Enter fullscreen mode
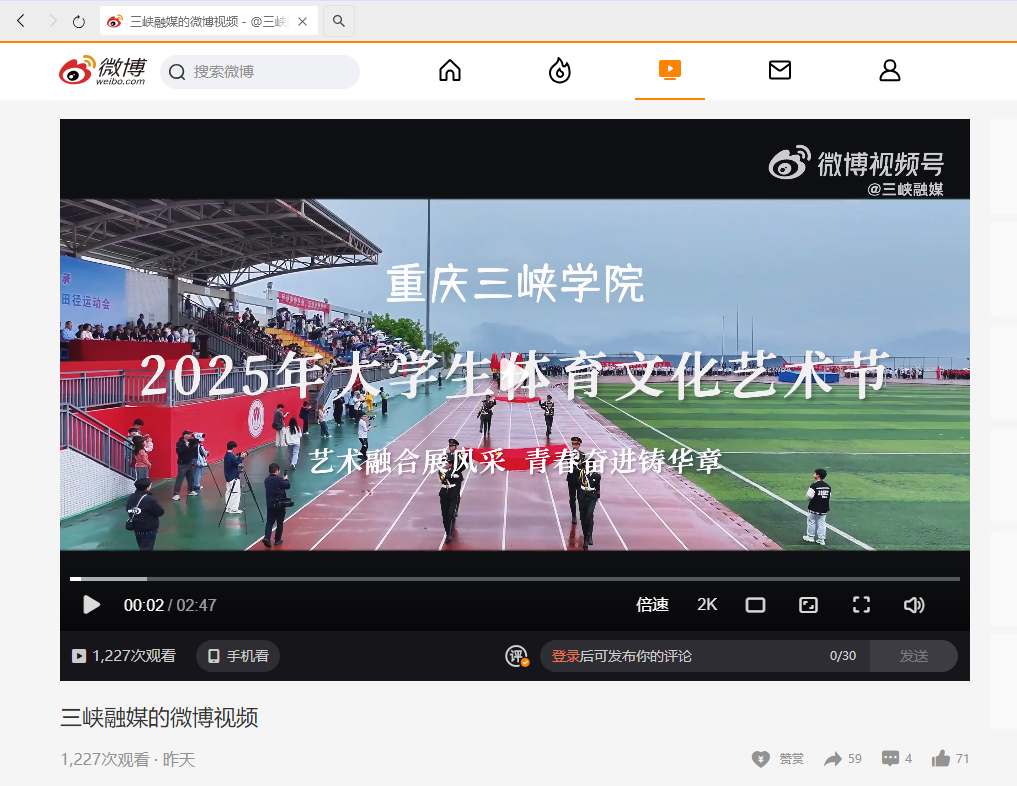The width and height of the screenshot is (1017, 786). (x=861, y=605)
